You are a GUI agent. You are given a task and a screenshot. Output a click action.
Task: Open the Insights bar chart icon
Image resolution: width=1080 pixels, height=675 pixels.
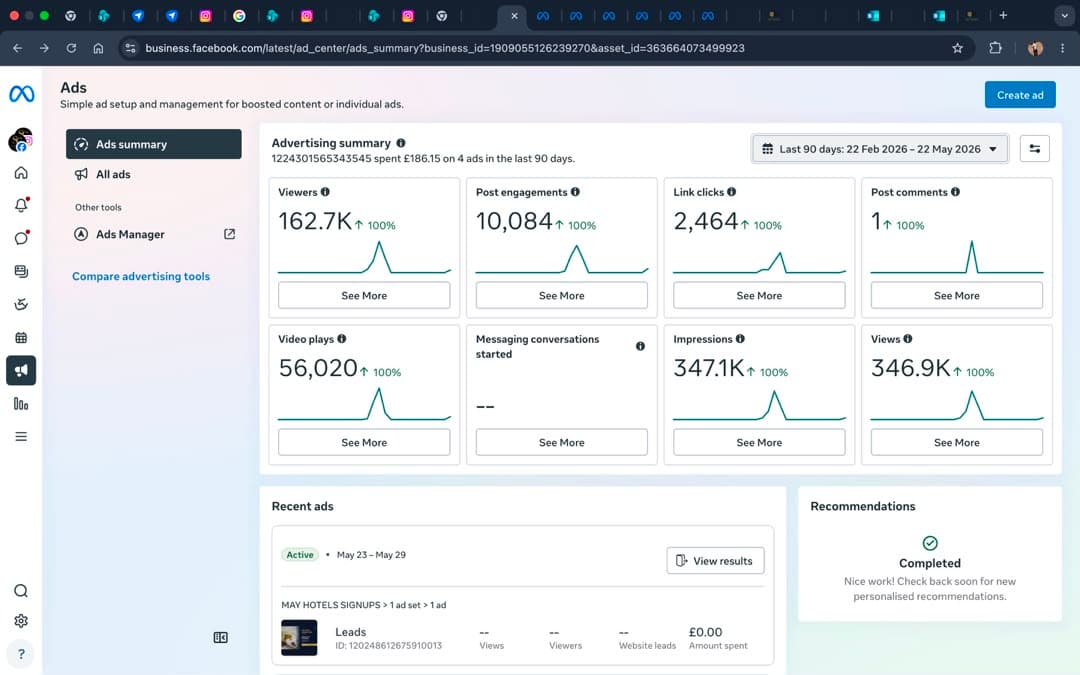[x=21, y=404]
